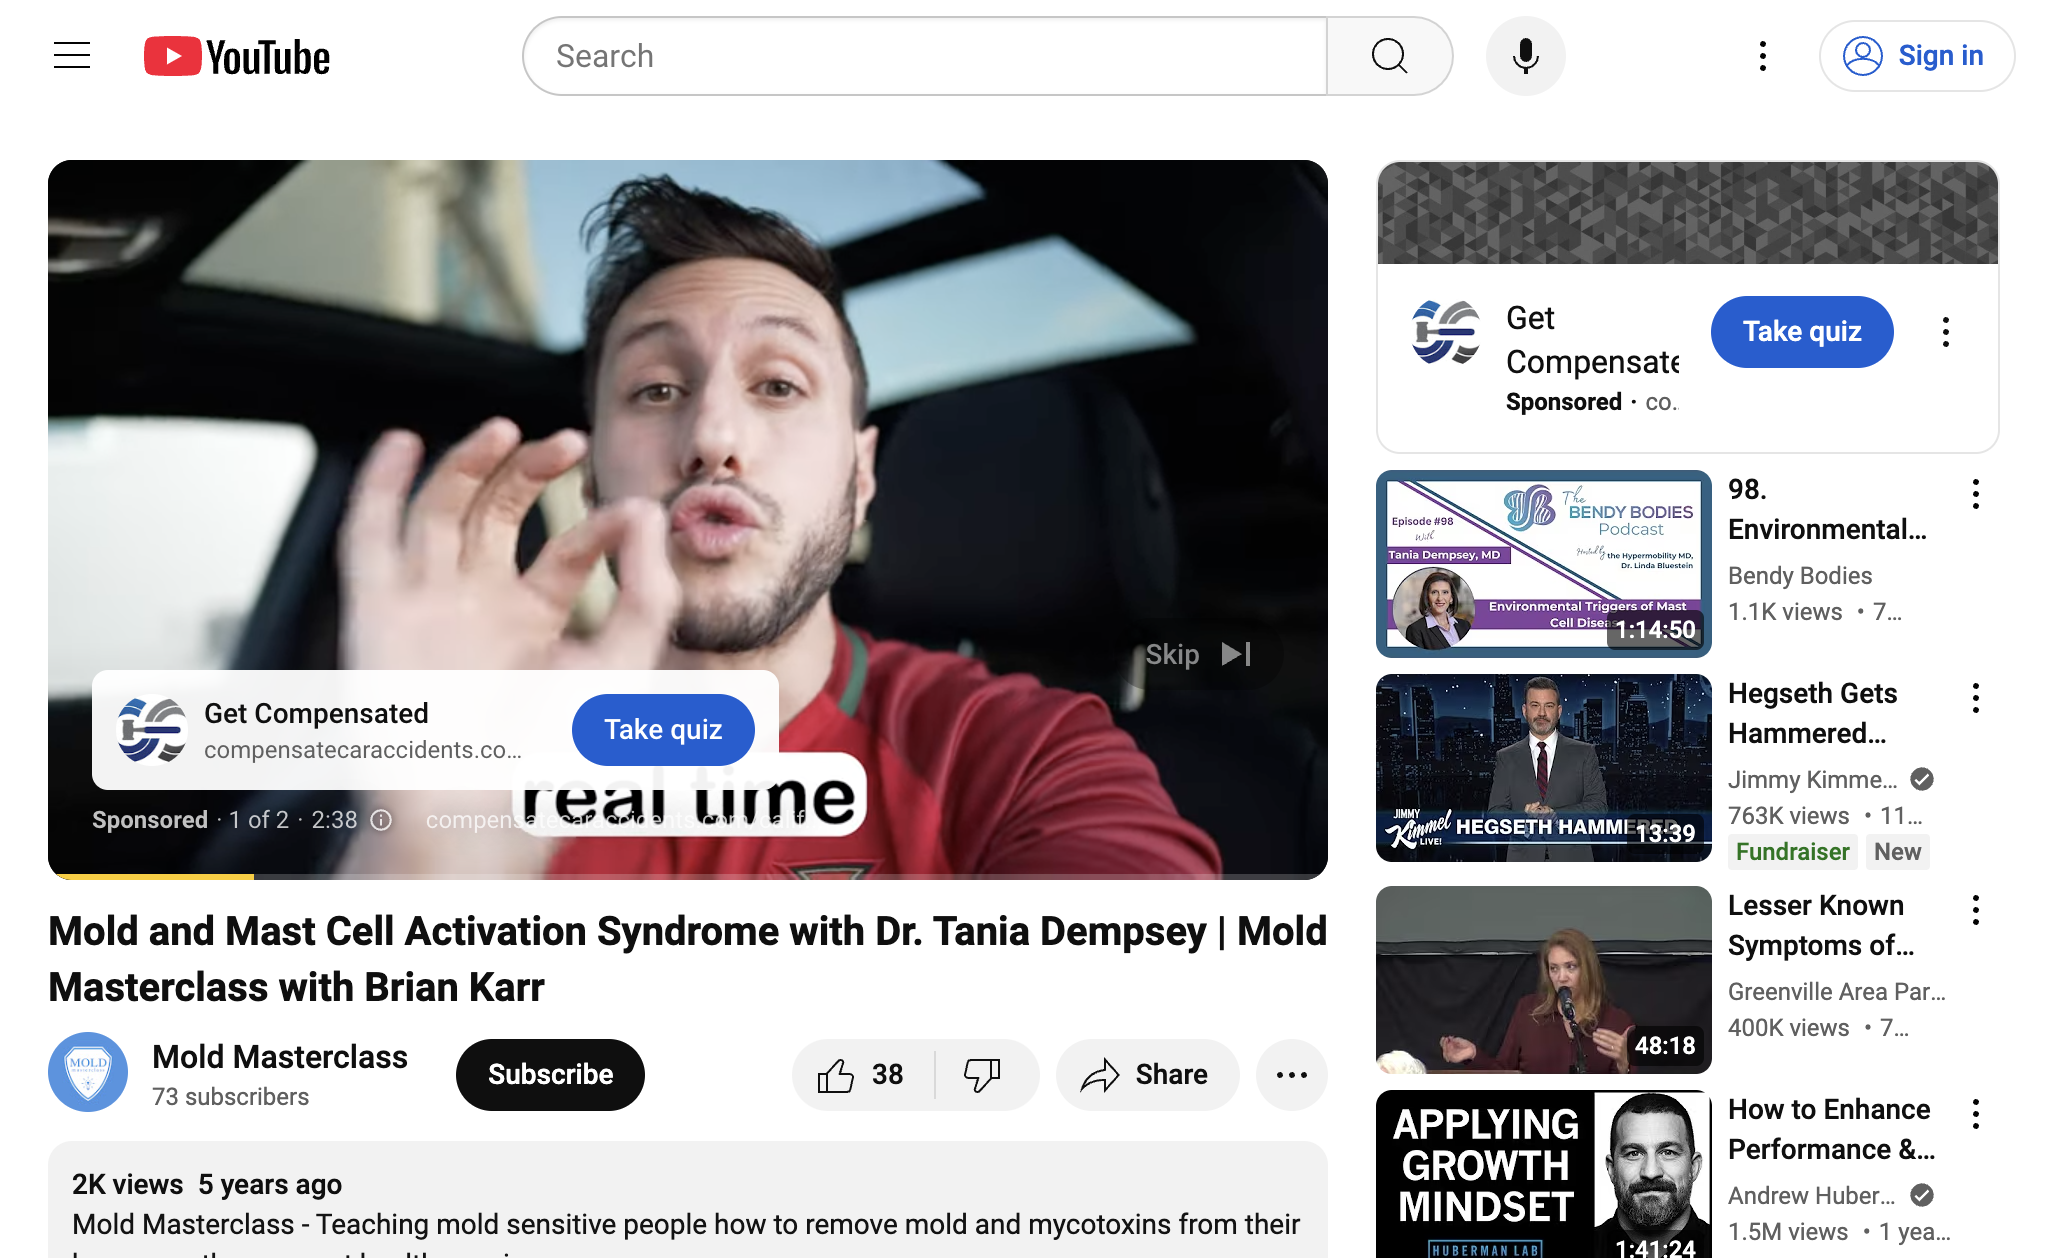This screenshot has height=1258, width=2048.
Task: Open Andrew Huber... channel name
Action: 1812,1196
